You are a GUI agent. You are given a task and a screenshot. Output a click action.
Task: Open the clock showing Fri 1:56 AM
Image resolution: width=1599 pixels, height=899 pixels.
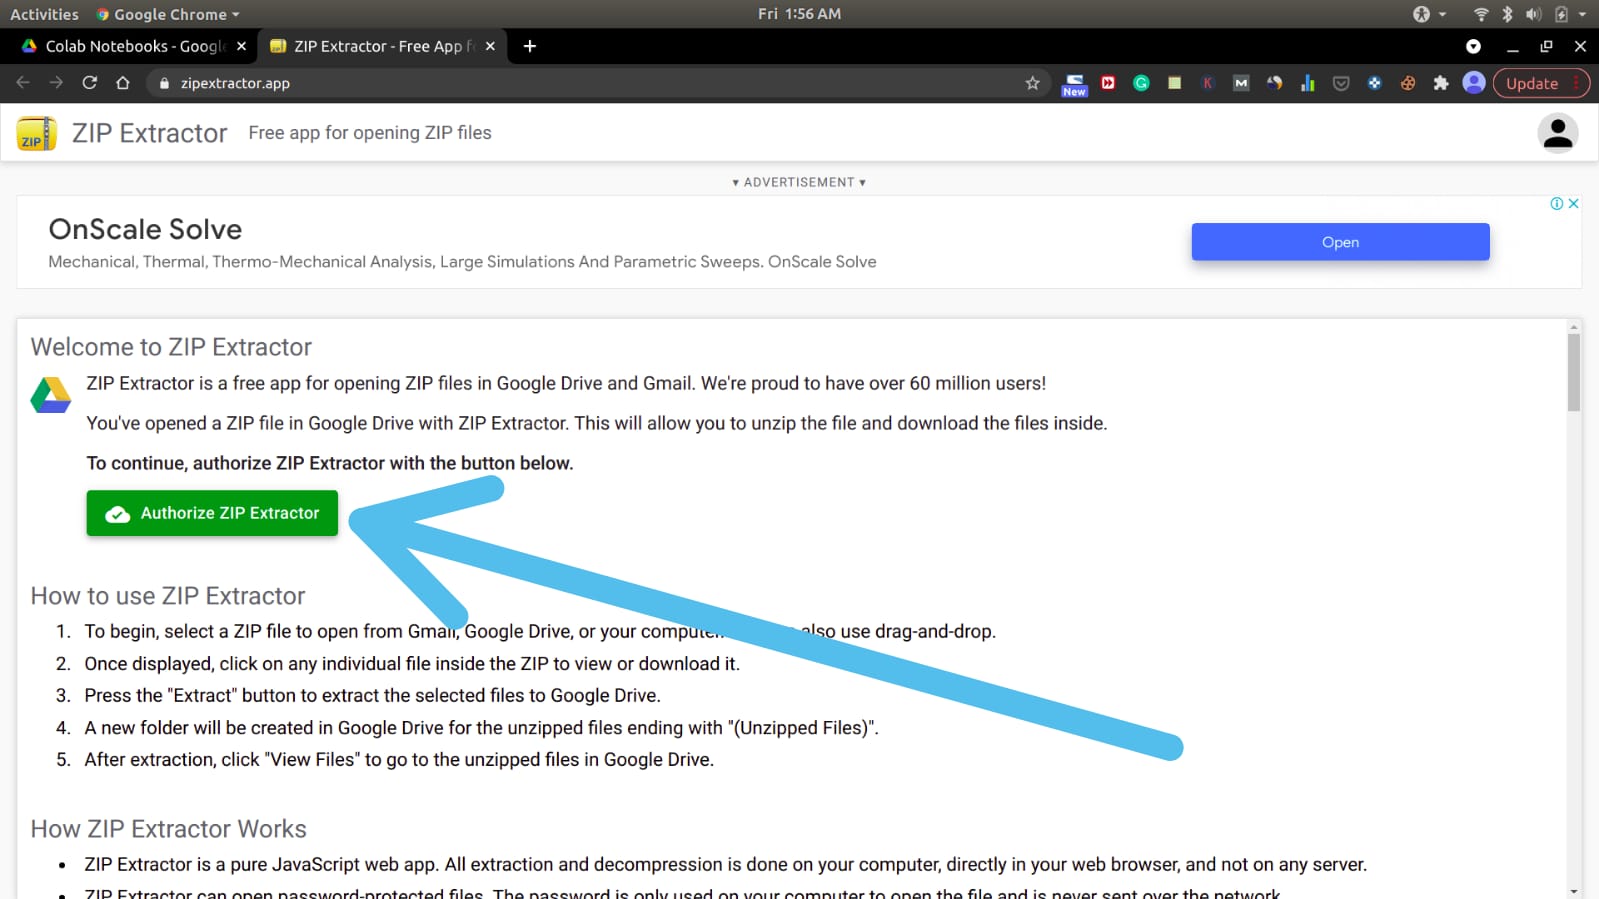point(799,14)
